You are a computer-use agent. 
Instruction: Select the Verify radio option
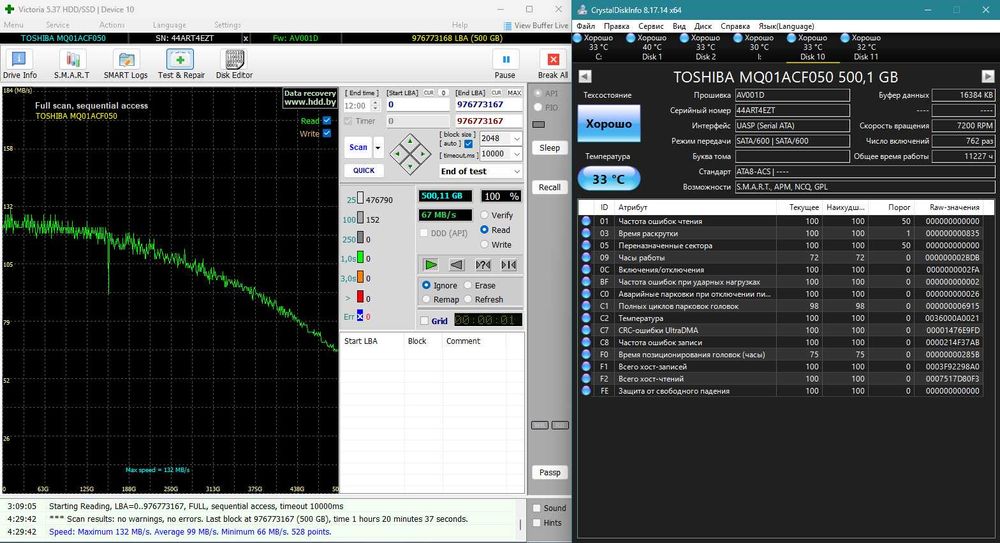(485, 215)
